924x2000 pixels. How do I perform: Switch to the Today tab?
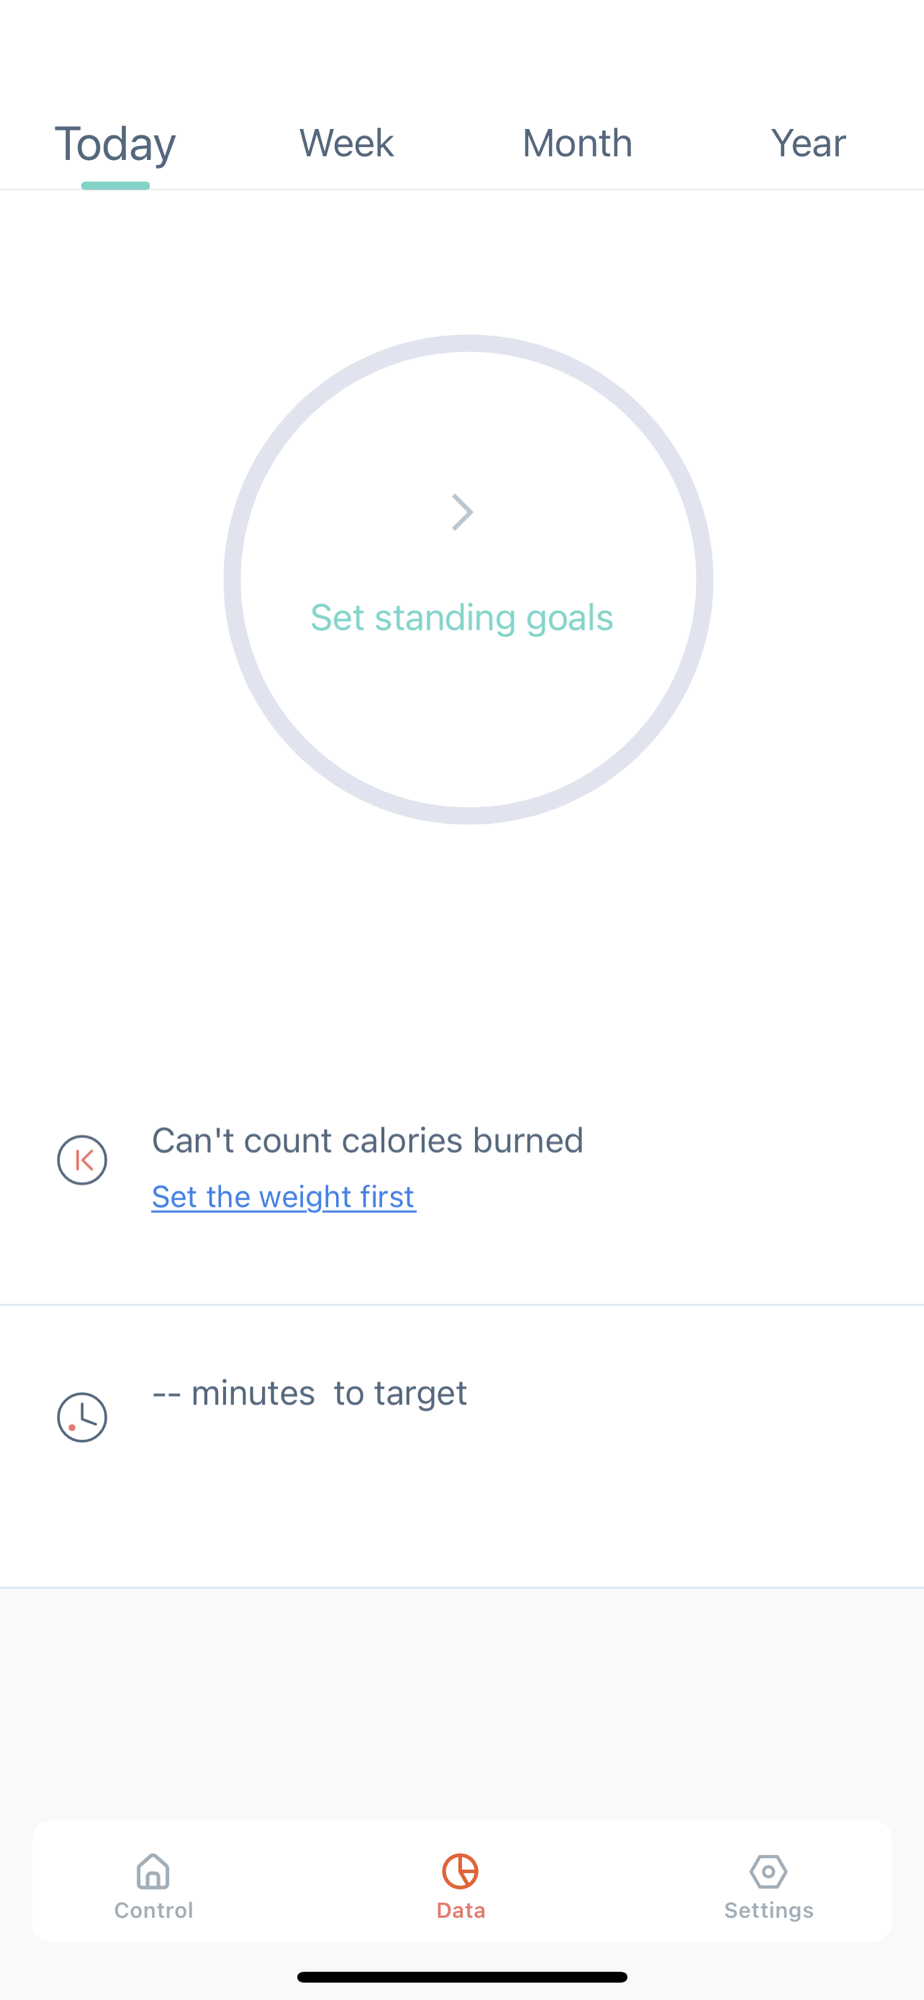pyautogui.click(x=115, y=144)
